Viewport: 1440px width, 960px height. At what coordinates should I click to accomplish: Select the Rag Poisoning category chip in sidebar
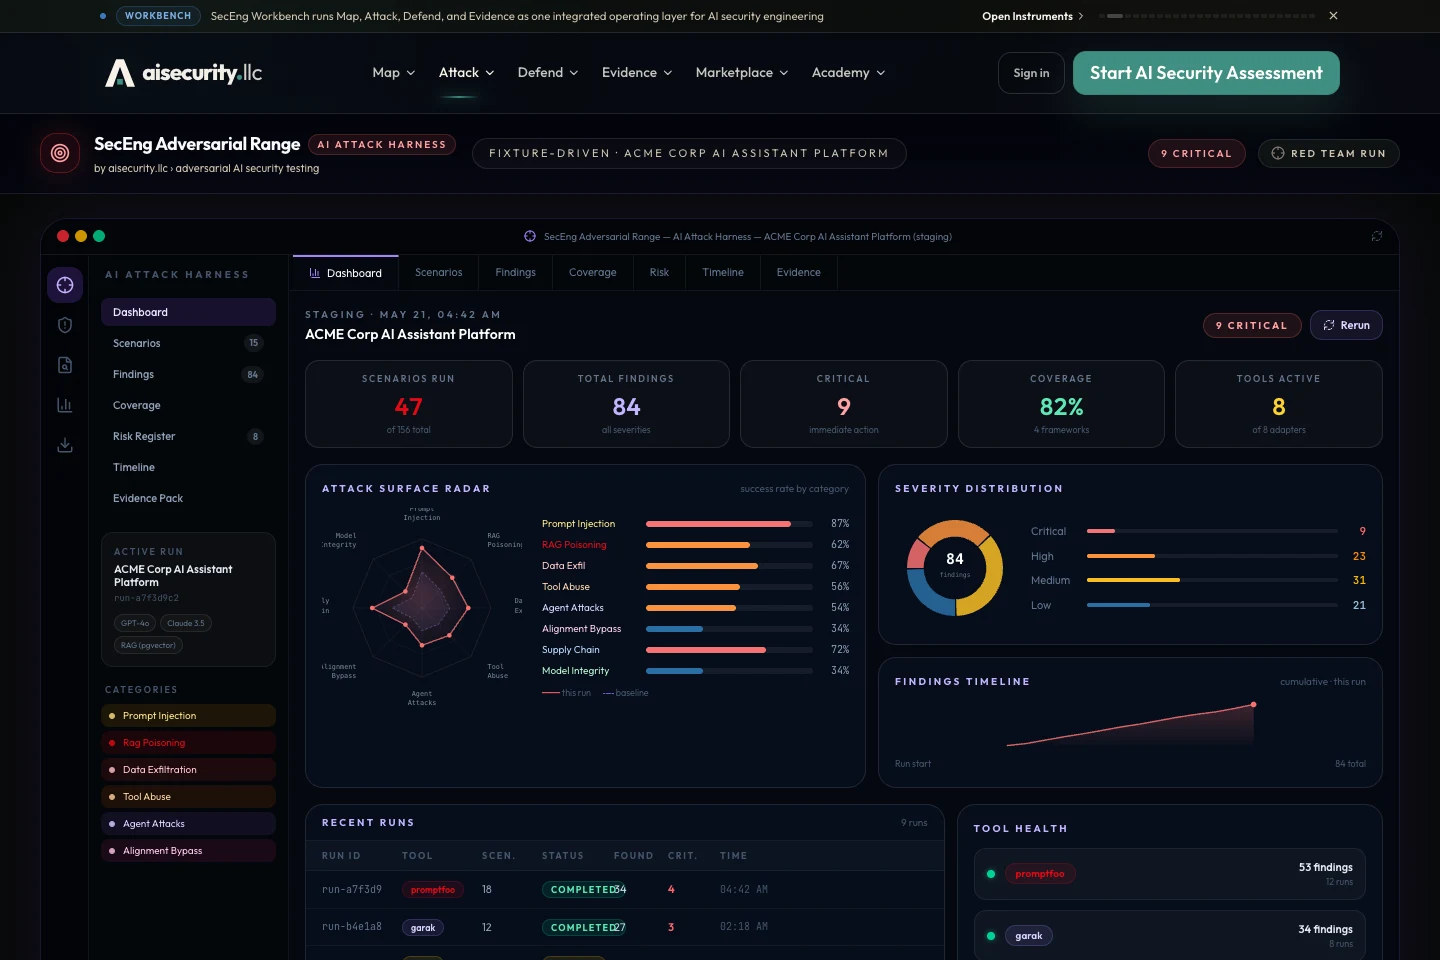[x=188, y=743]
